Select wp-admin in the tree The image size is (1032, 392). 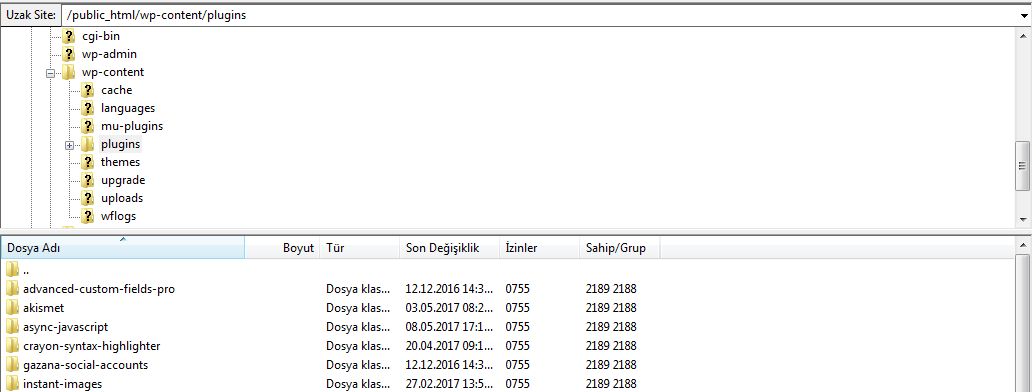pyautogui.click(x=109, y=54)
